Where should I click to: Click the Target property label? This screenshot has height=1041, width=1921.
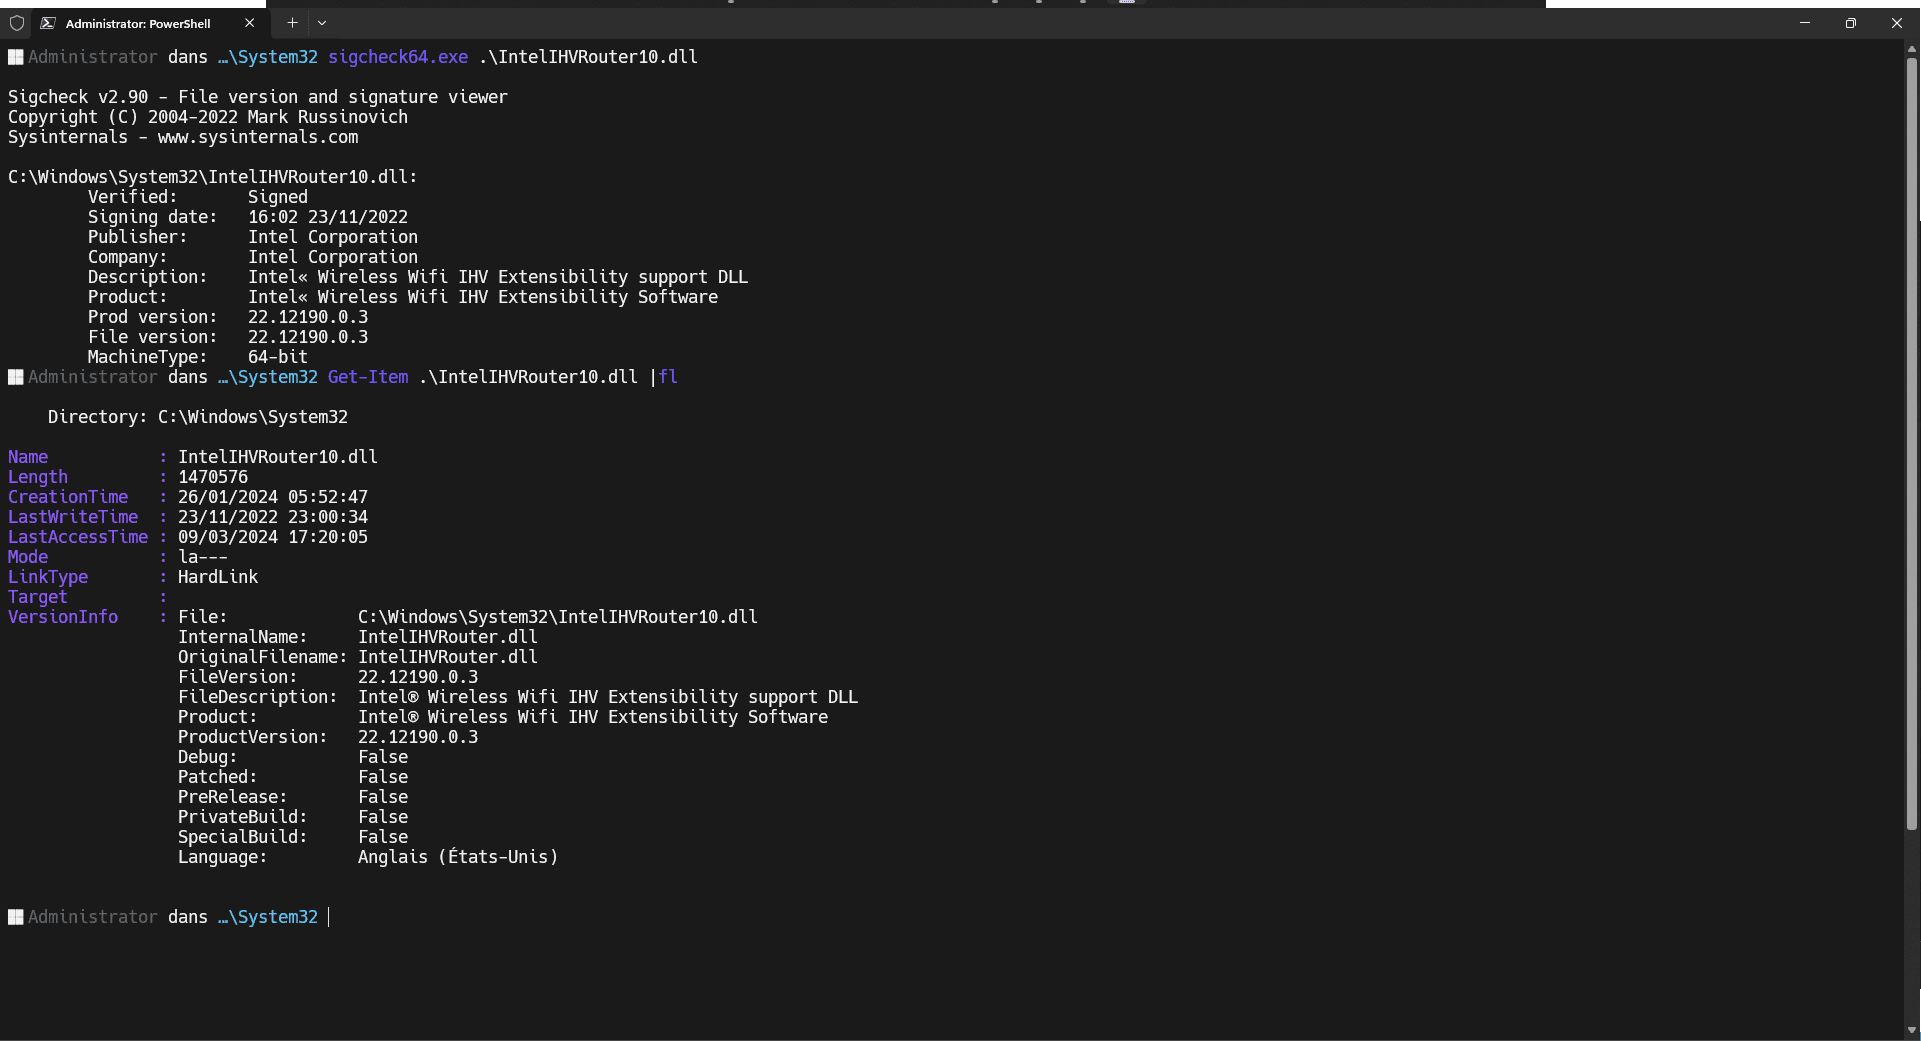point(38,597)
